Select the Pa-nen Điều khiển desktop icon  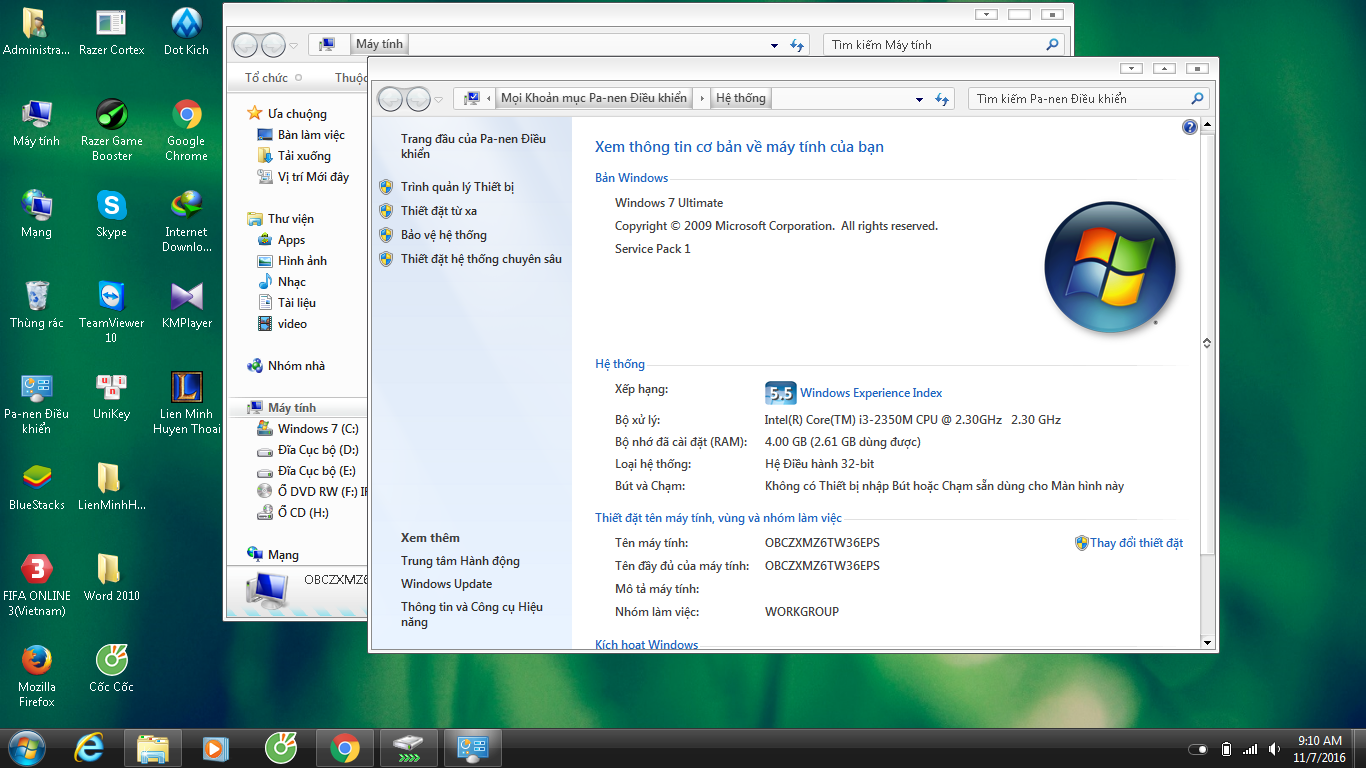(x=37, y=403)
